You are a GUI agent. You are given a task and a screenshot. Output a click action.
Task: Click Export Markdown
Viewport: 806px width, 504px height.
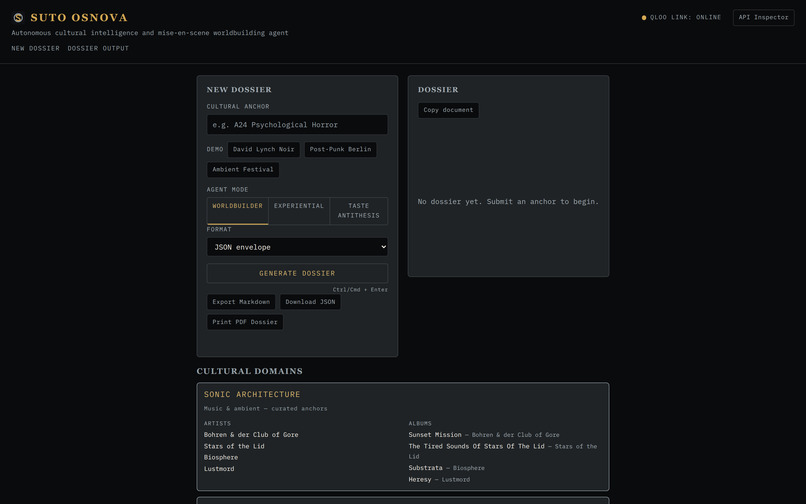(241, 302)
